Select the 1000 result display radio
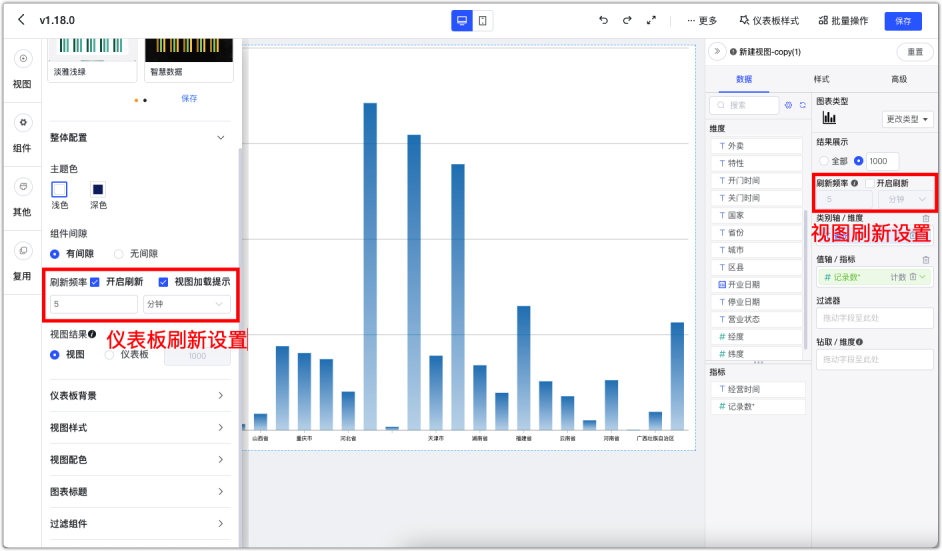The width and height of the screenshot is (942, 551). [858, 161]
